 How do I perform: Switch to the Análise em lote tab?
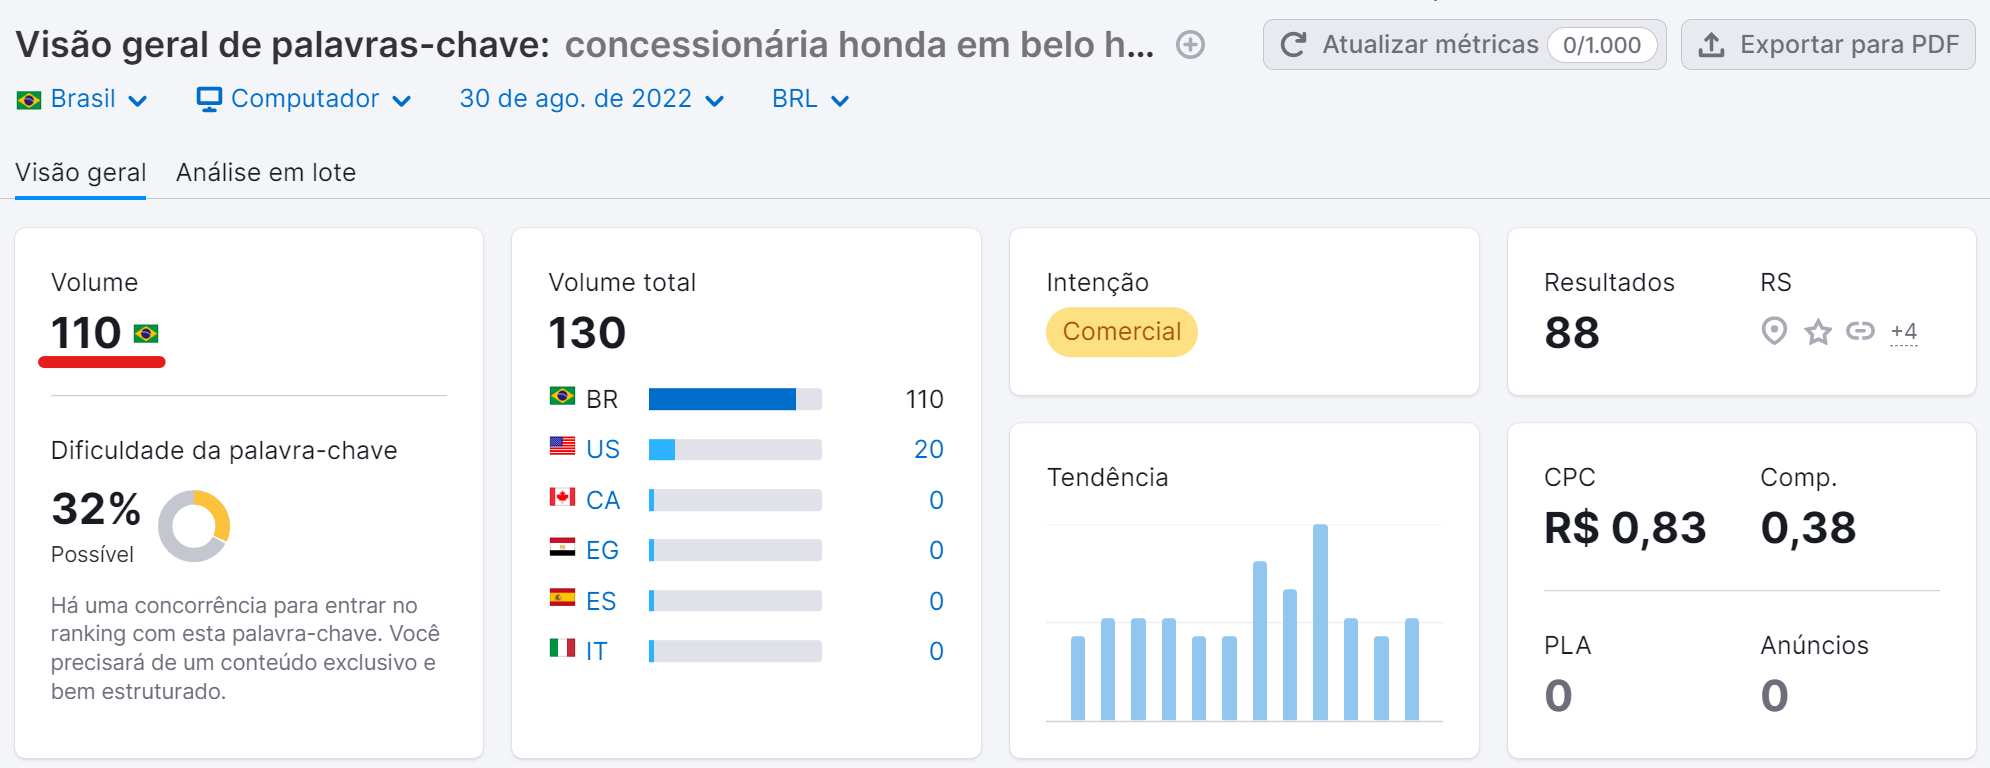click(x=266, y=172)
